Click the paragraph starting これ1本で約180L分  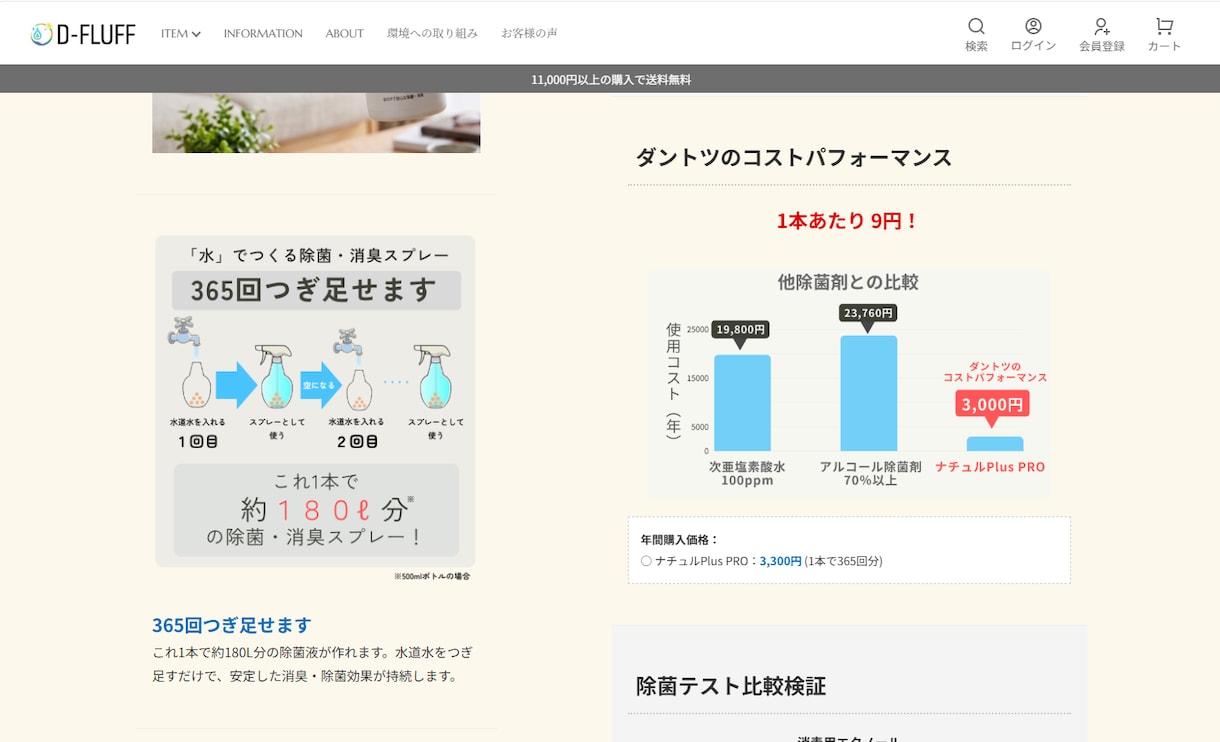312,664
